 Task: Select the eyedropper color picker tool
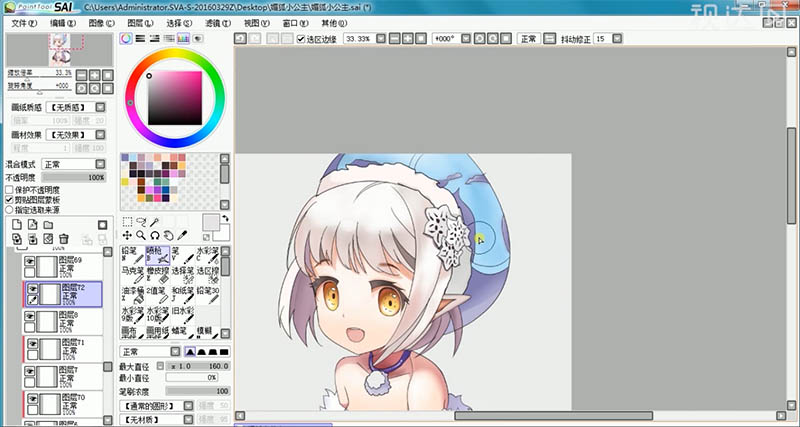[182, 236]
